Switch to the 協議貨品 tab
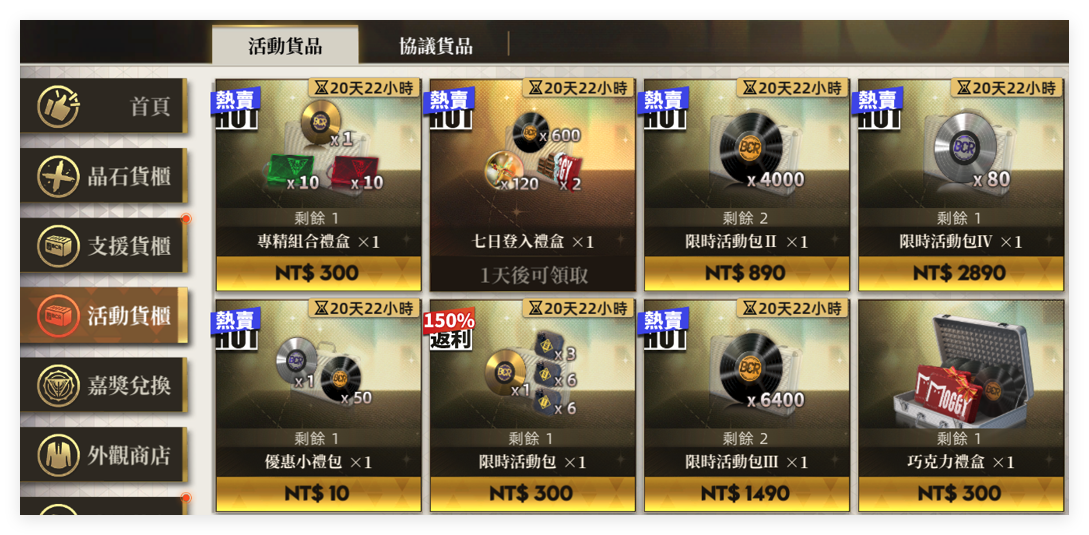This screenshot has height=535, width=1089. point(435,47)
